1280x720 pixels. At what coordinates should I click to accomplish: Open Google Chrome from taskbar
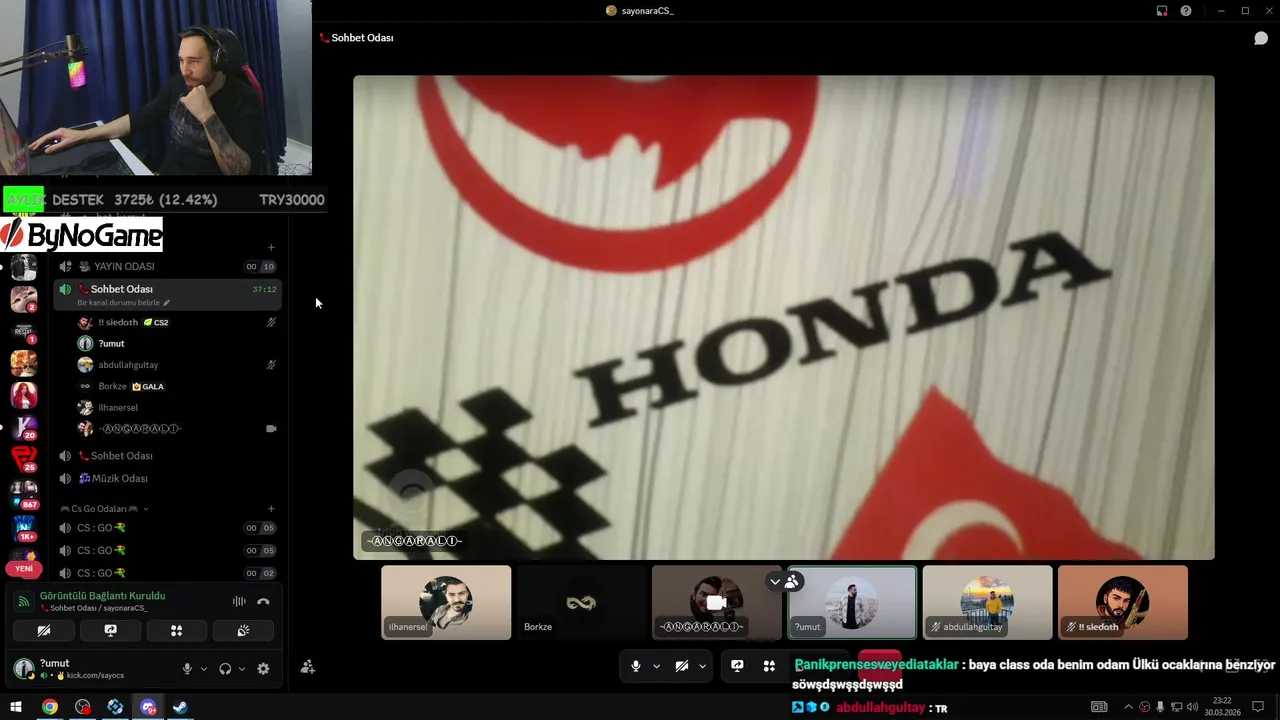[50, 707]
